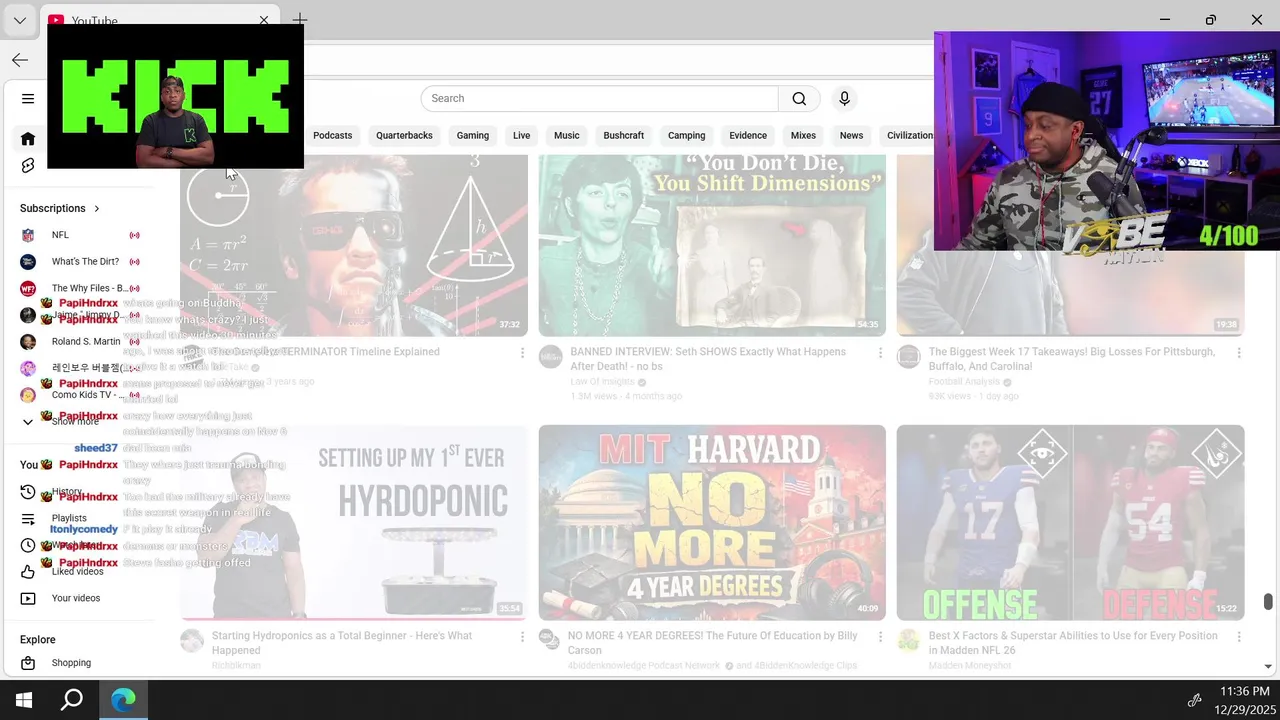
Task: Open options for NO MORE 4 YEAR DEGREES video
Action: tap(880, 637)
